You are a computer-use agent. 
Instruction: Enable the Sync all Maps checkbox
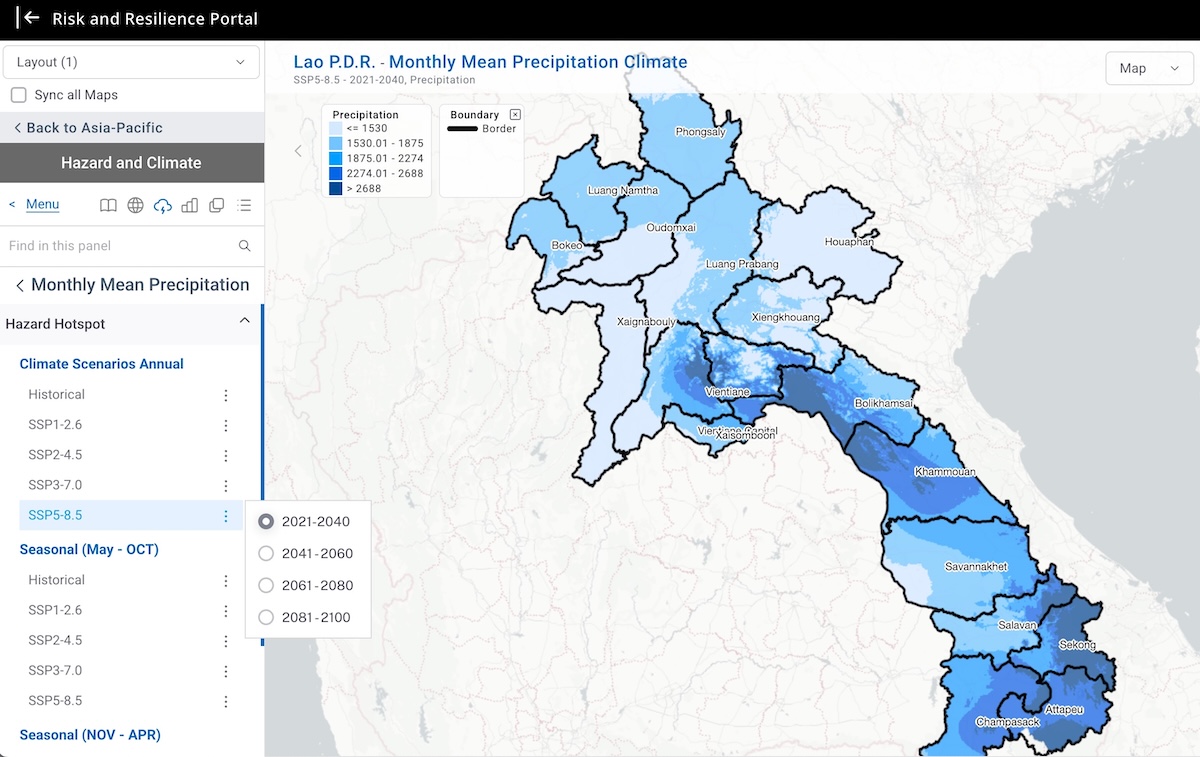pyautogui.click(x=18, y=95)
